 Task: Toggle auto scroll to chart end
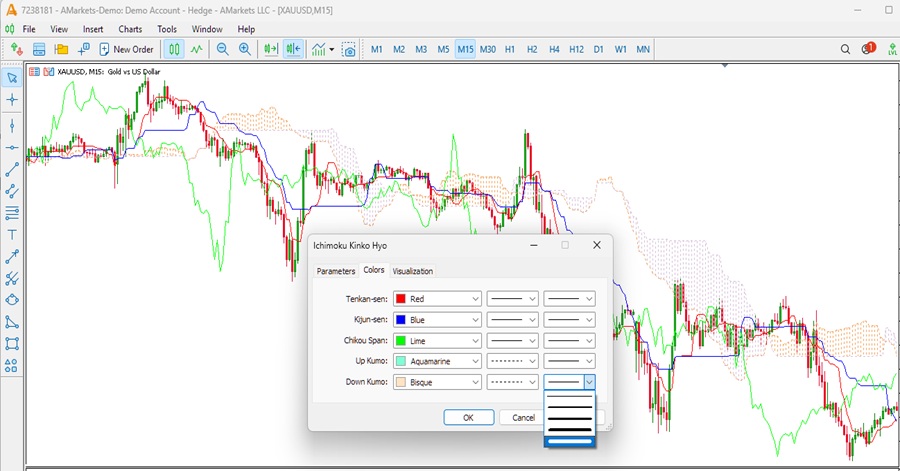click(270, 49)
